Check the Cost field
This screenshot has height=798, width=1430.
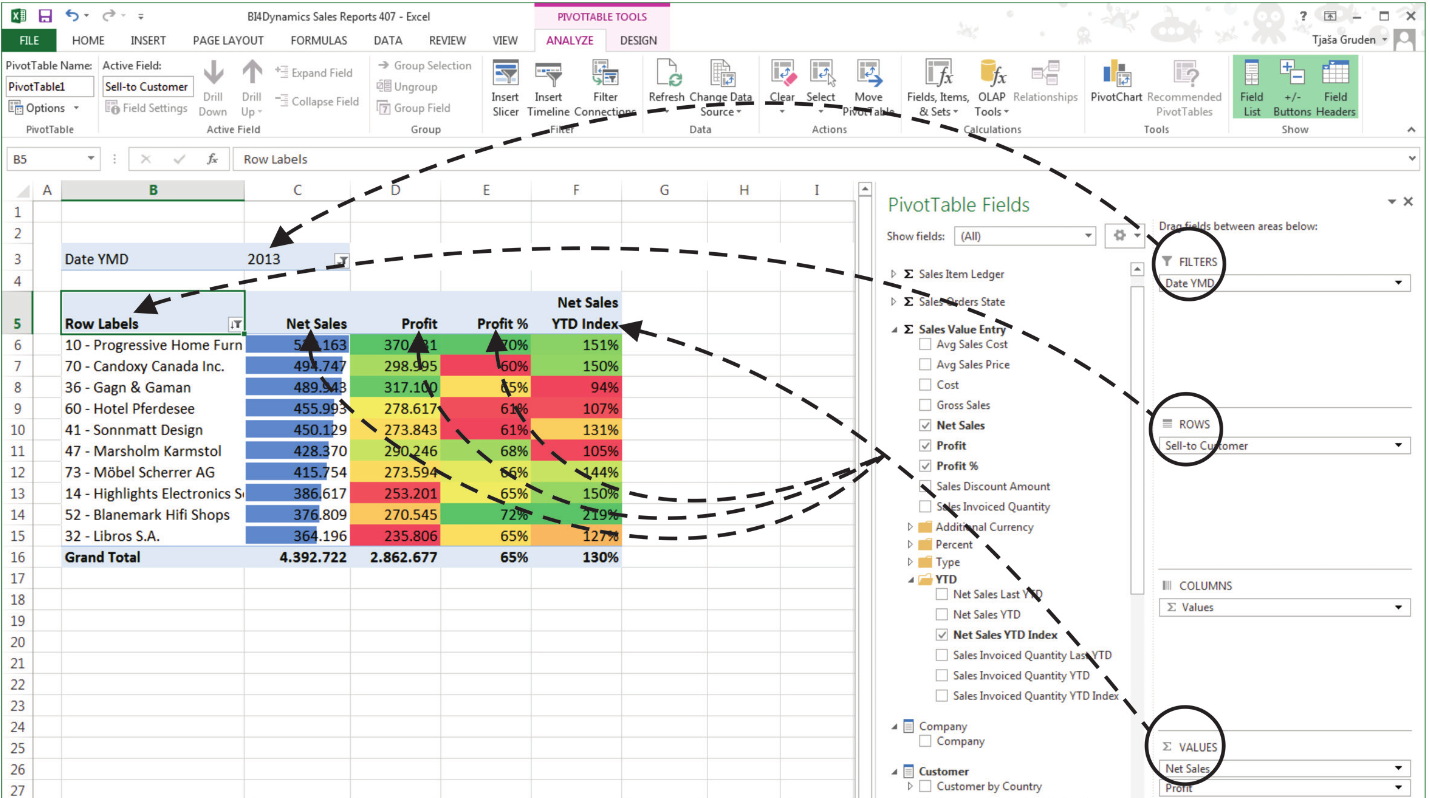point(925,385)
